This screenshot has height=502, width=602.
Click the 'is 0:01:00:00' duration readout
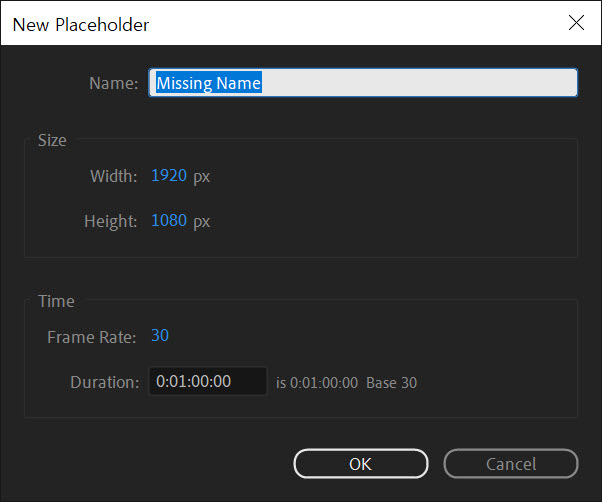tap(317, 383)
